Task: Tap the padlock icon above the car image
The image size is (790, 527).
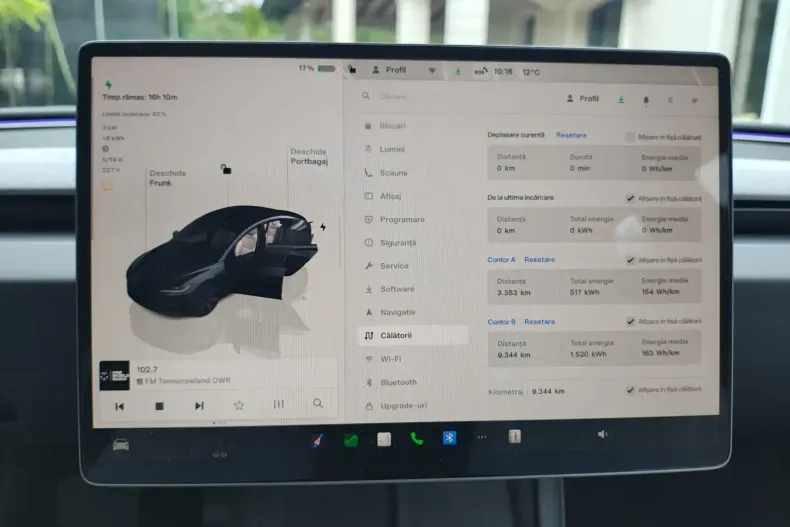Action: (x=226, y=169)
